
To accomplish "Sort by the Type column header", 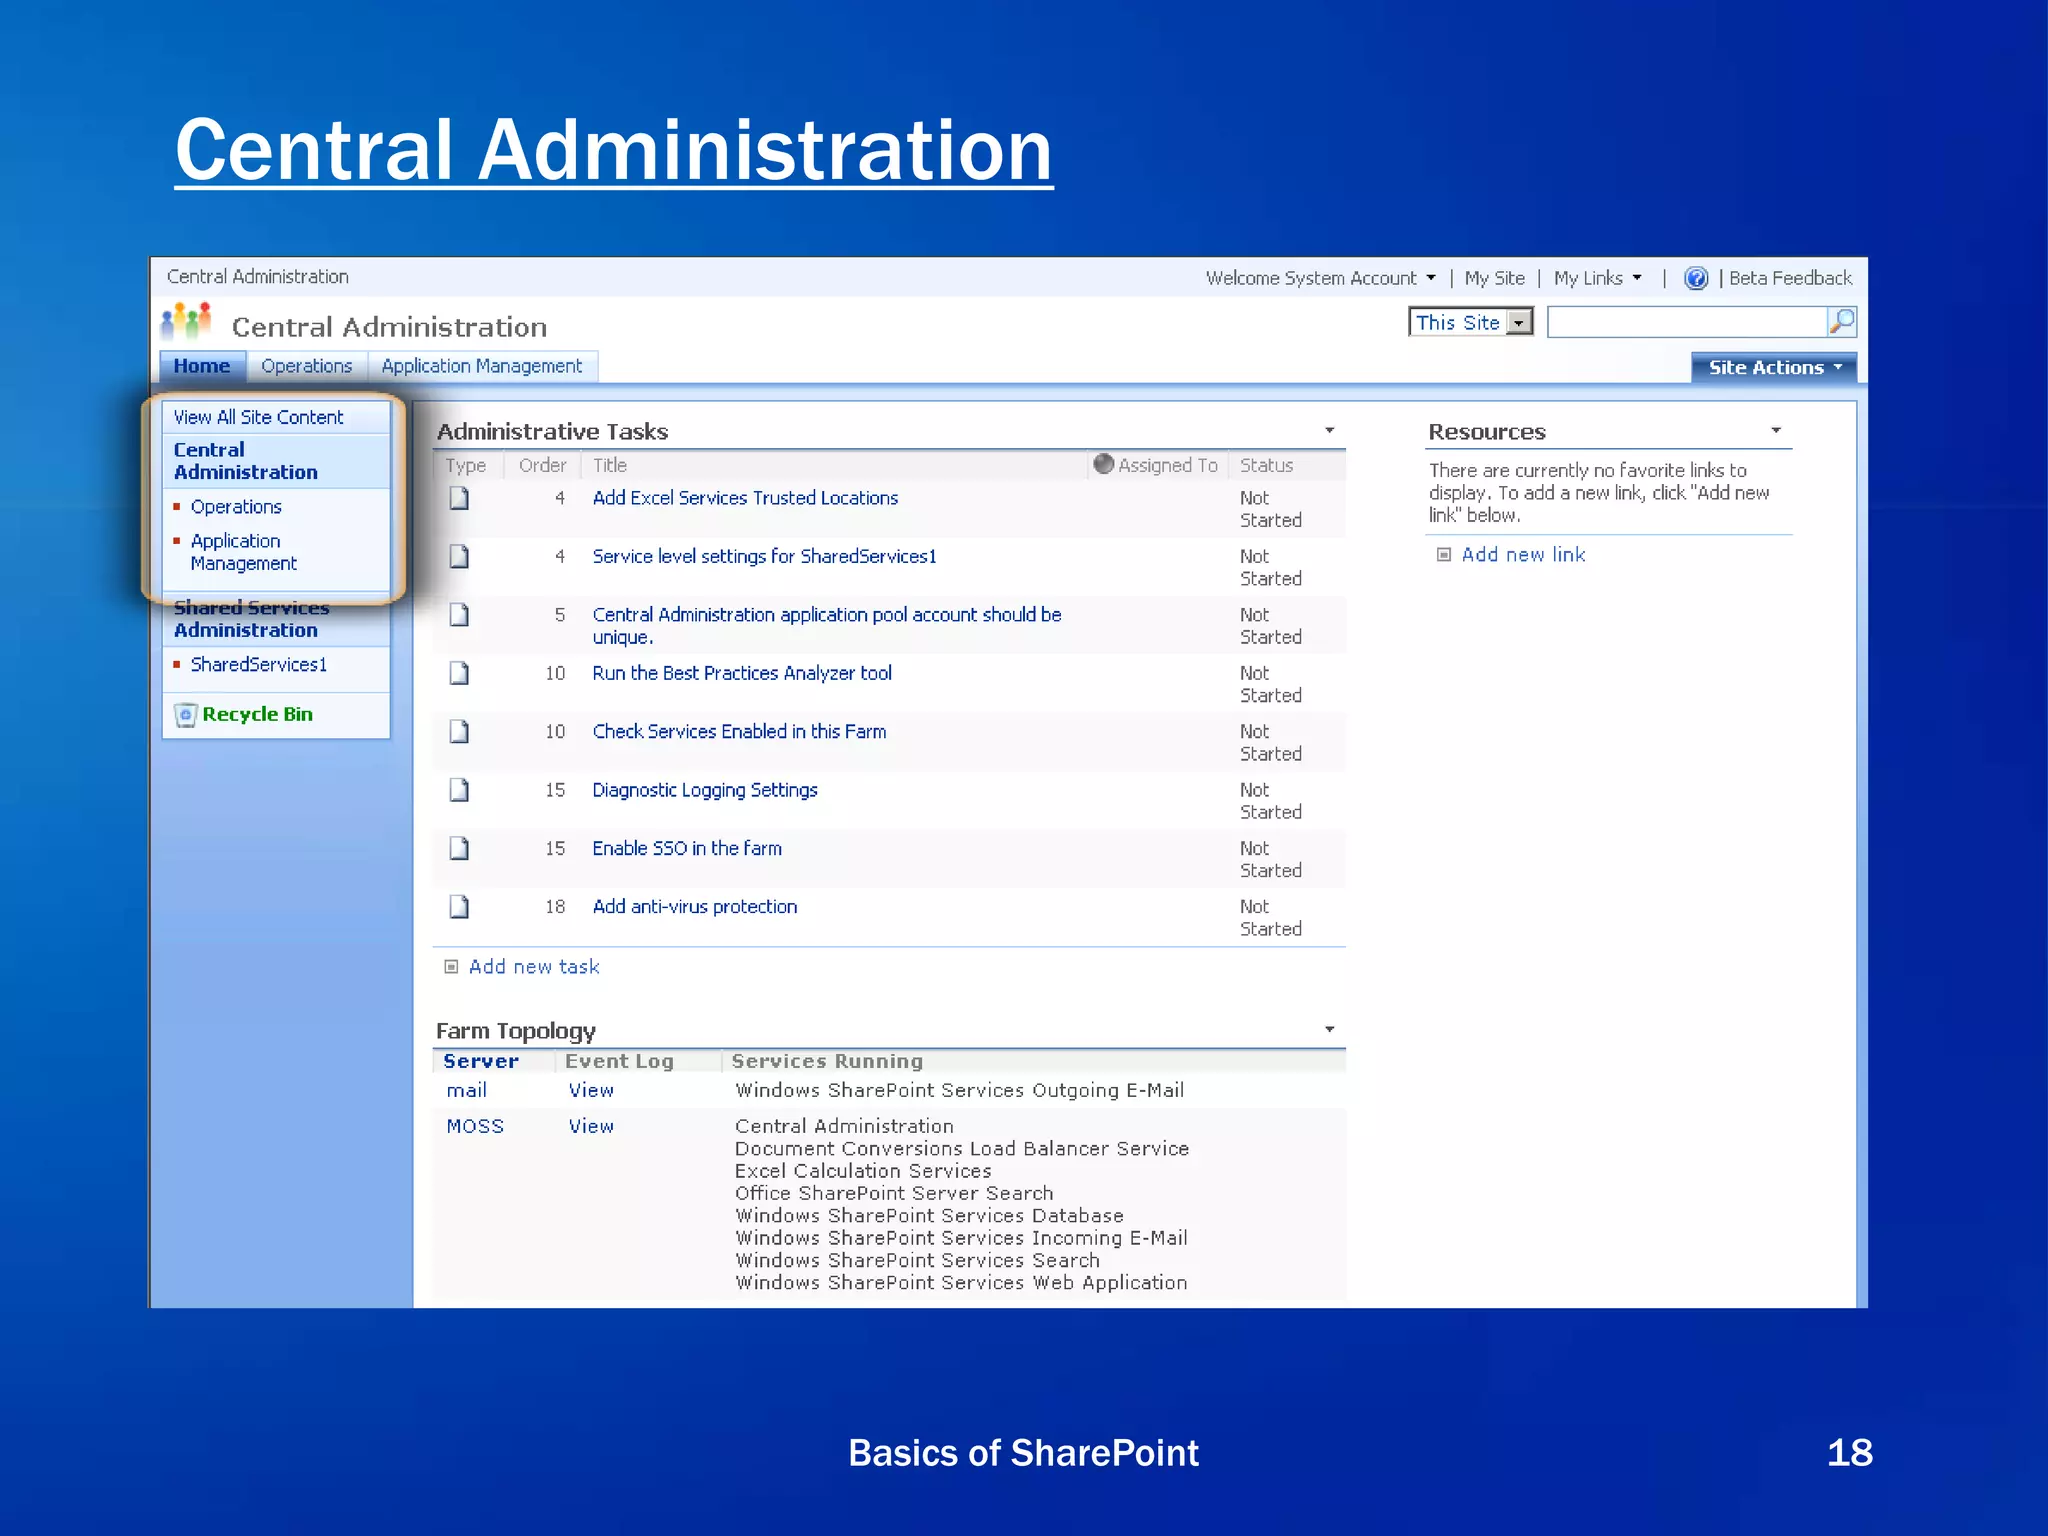I will click(x=466, y=465).
